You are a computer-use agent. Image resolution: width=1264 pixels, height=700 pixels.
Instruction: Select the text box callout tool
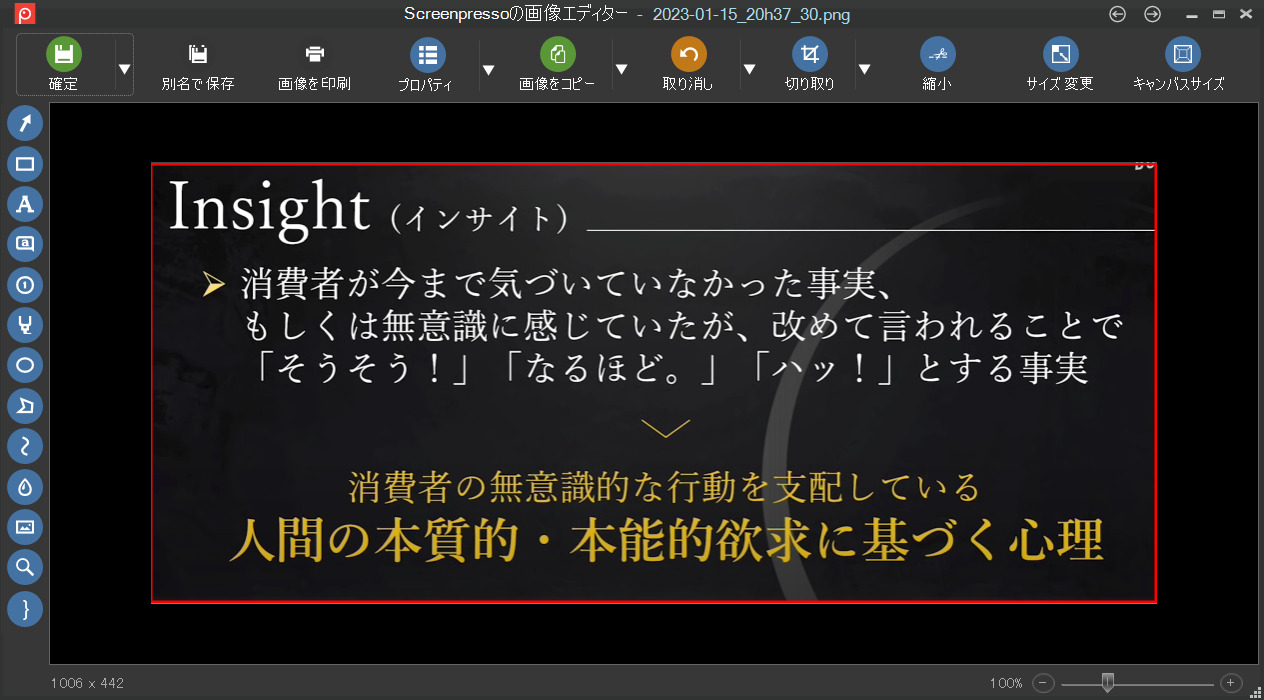coord(25,244)
